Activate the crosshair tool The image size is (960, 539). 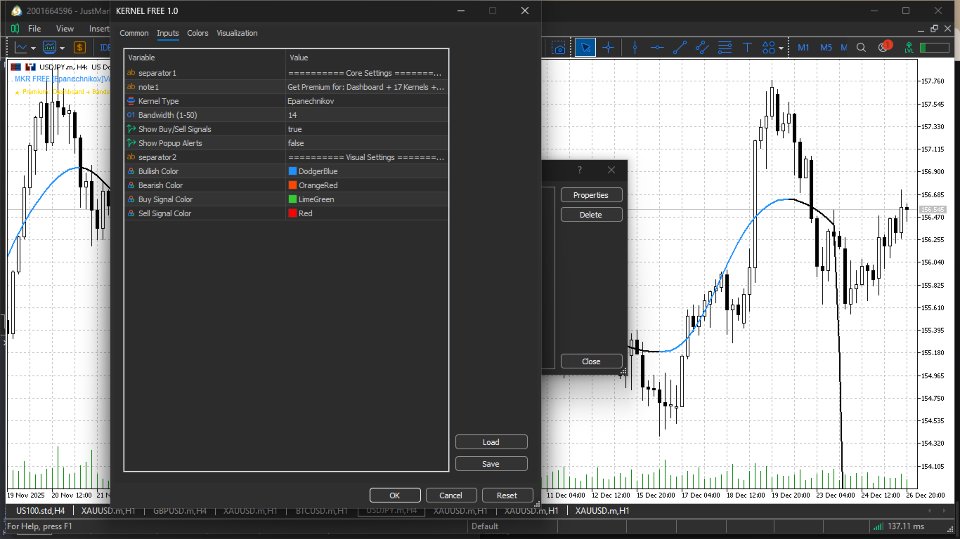608,48
